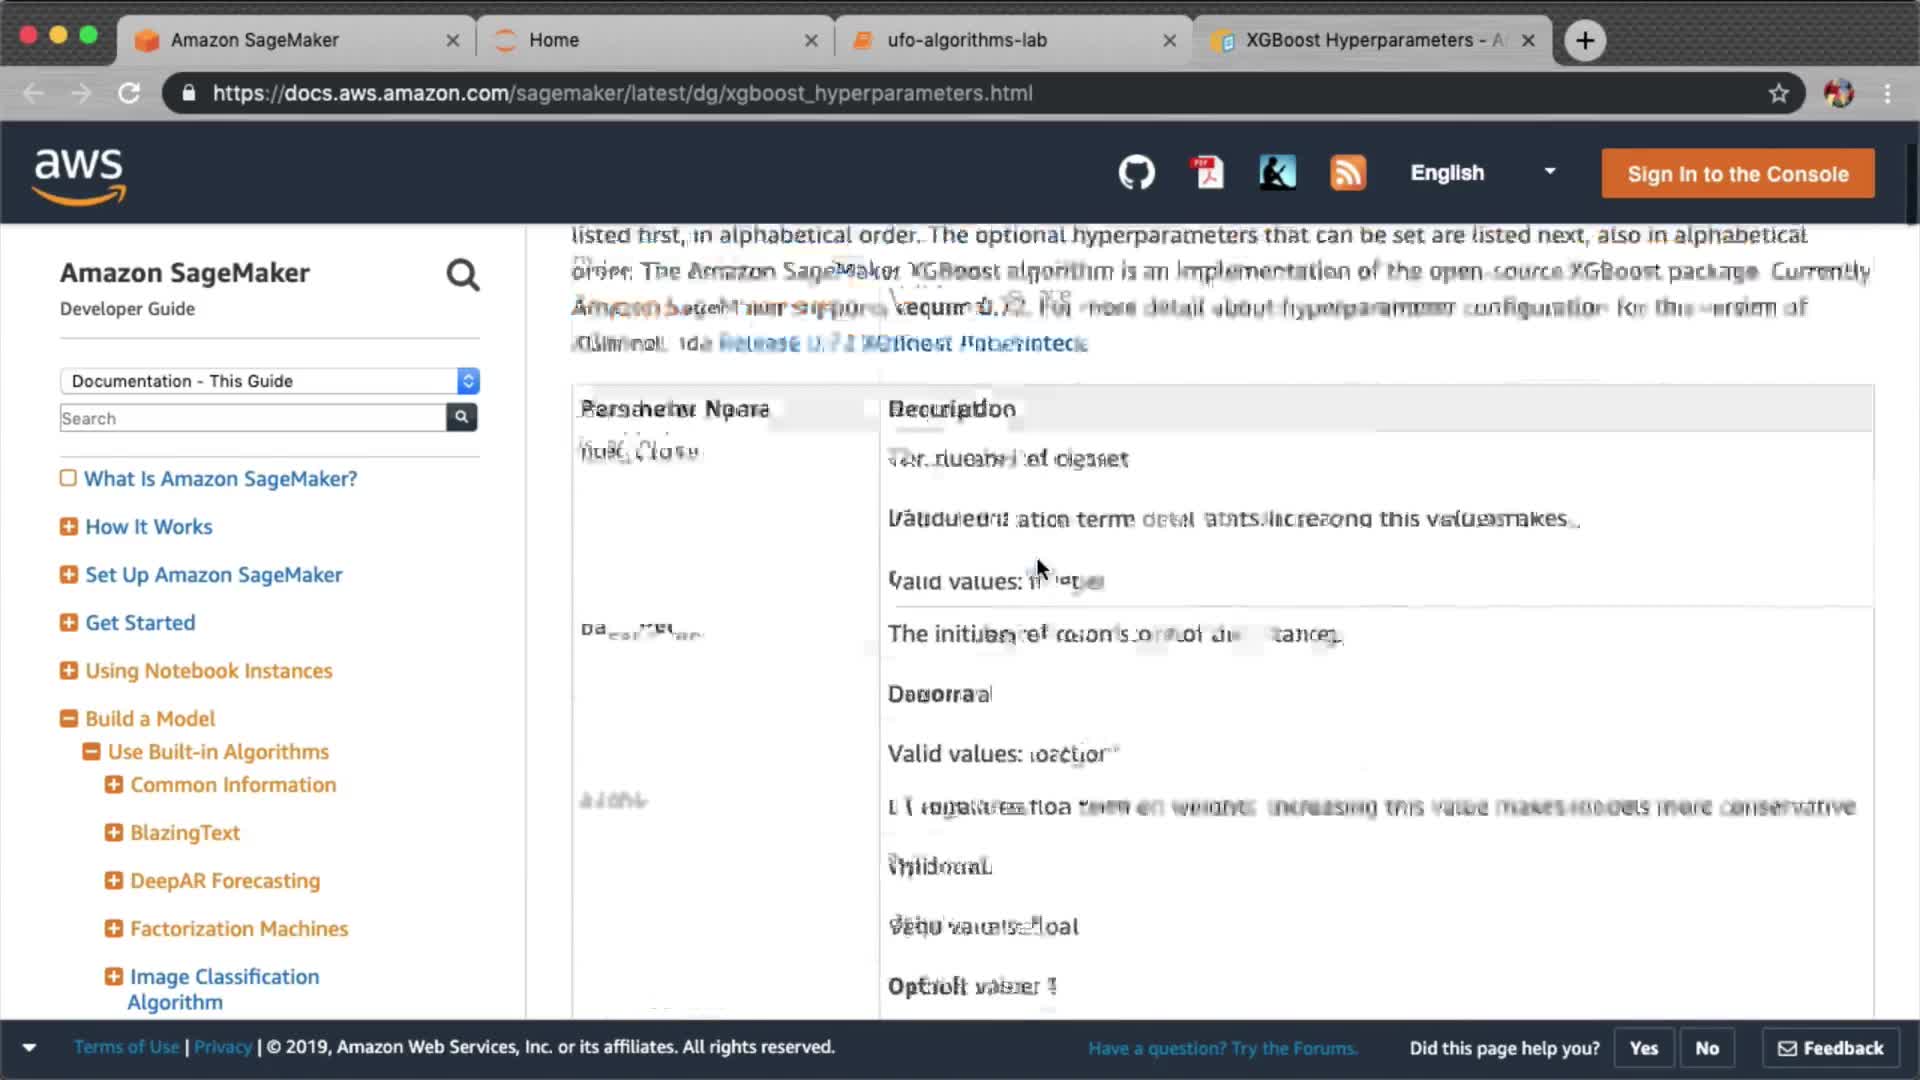Open new browser tab with plus
1920x1080 pixels.
(x=1584, y=40)
